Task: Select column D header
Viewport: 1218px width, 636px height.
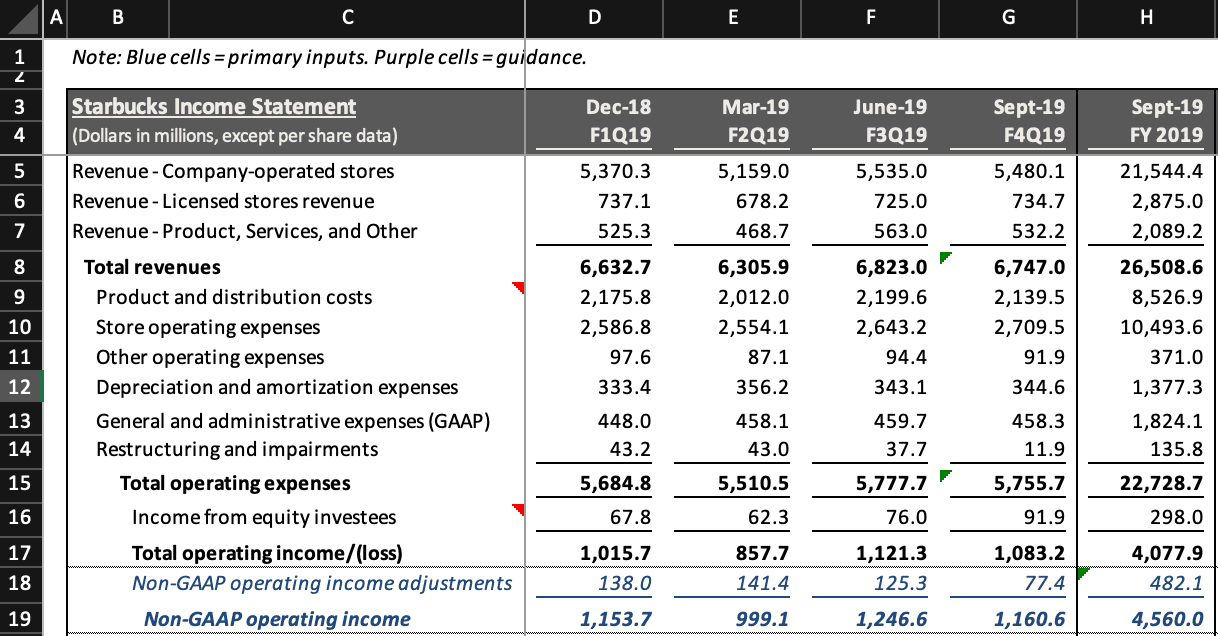Action: click(594, 16)
